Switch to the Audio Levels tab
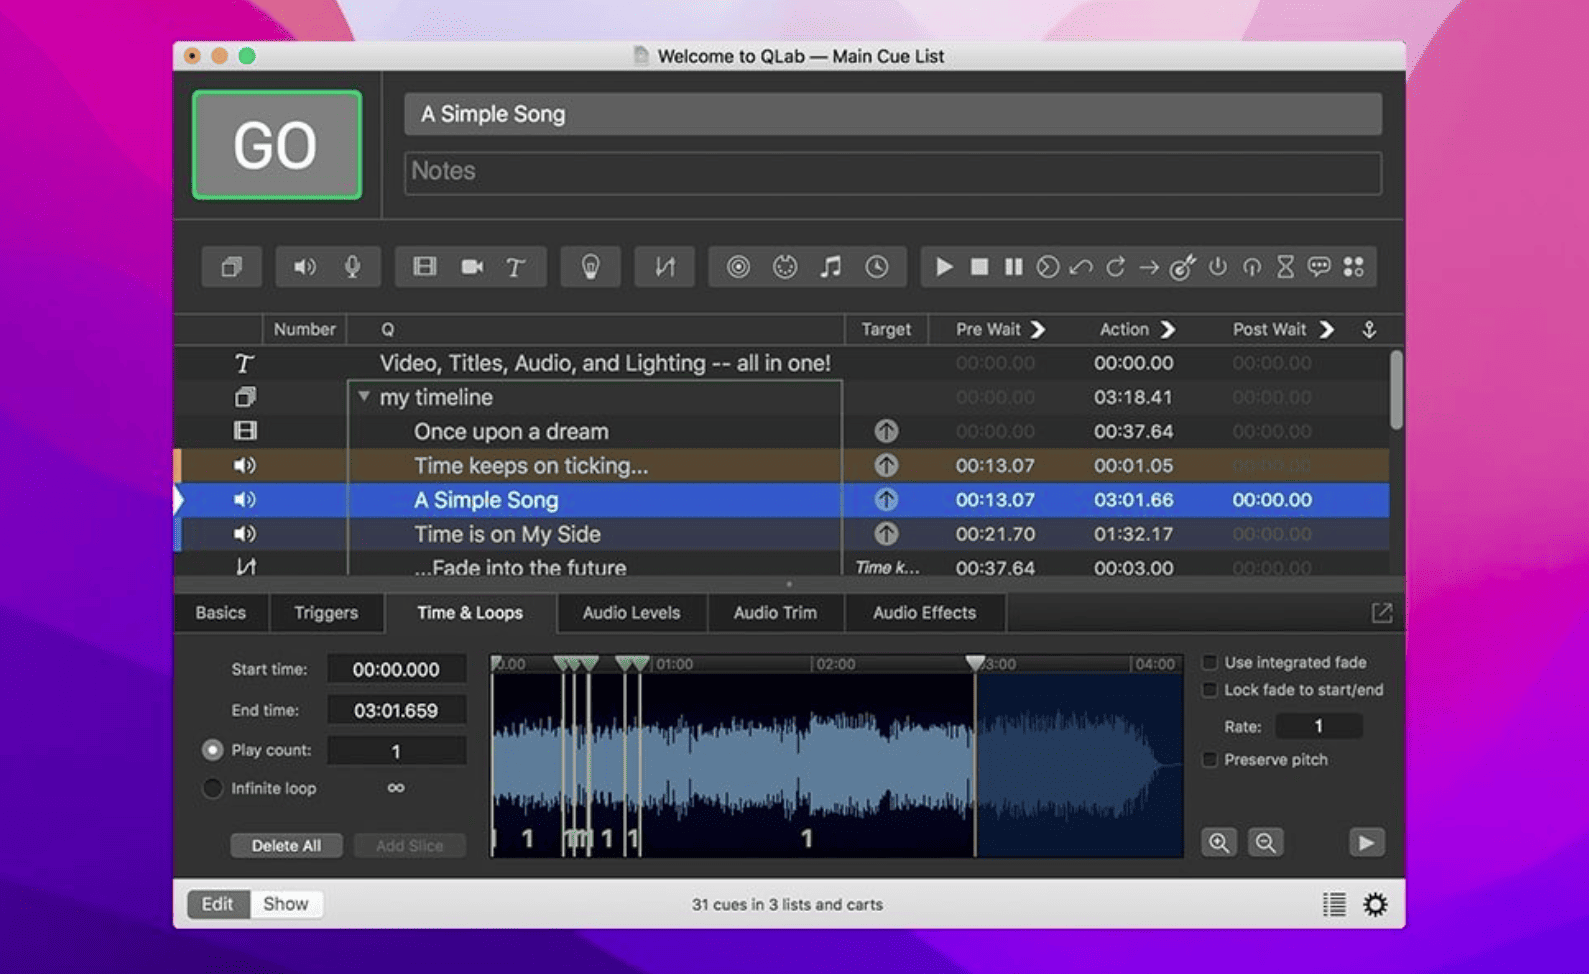Screen dimensions: 1589x974 pos(632,613)
